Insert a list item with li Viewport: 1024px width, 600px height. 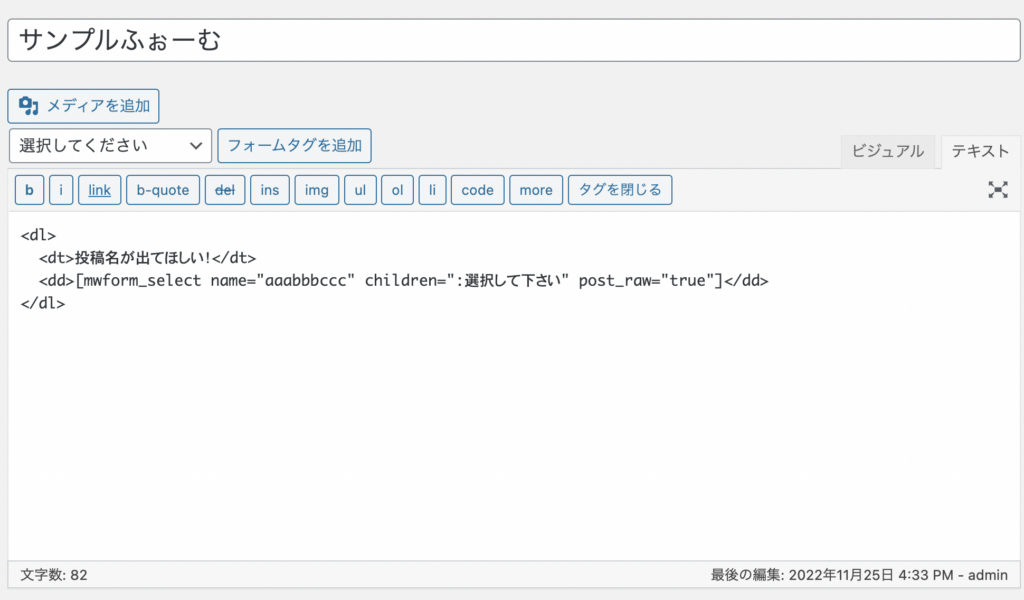coord(432,190)
